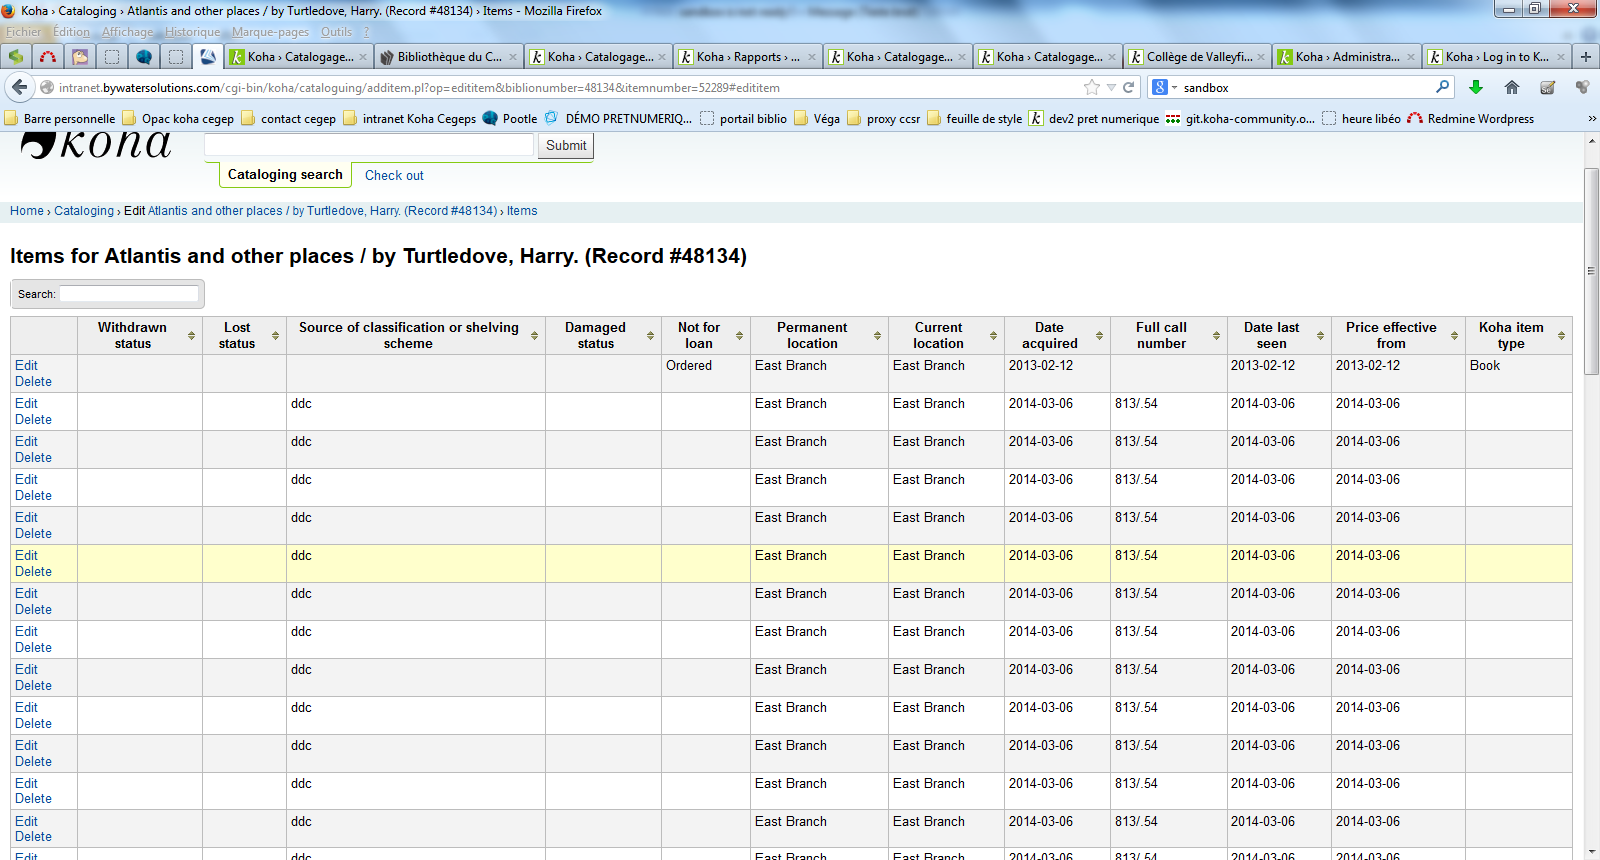Sort by Koha item type header
This screenshot has height=860, width=1600.
[1510, 335]
